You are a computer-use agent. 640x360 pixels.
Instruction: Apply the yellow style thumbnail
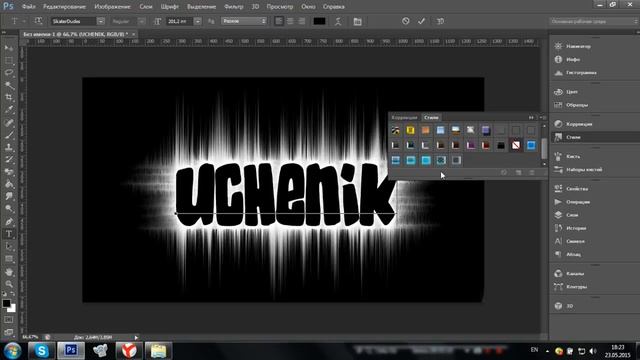(410, 130)
